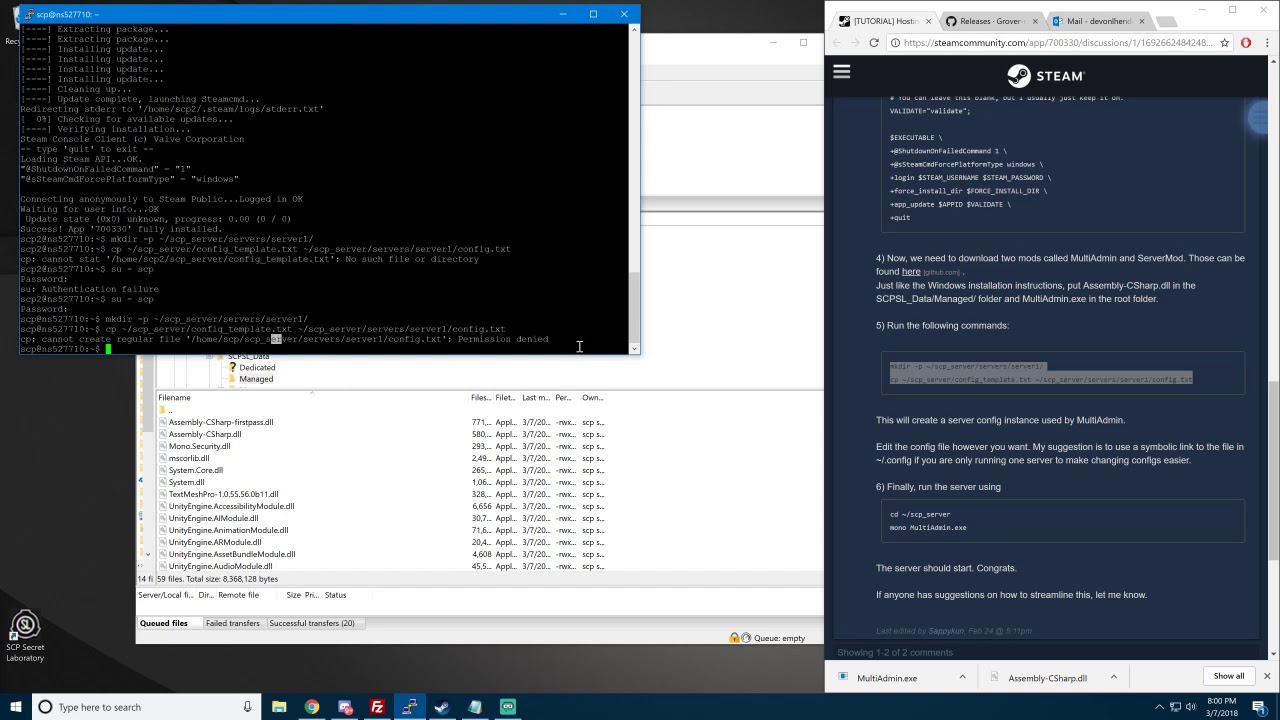Reload the Steam Community page
This screenshot has height=720, width=1280.
(873, 43)
